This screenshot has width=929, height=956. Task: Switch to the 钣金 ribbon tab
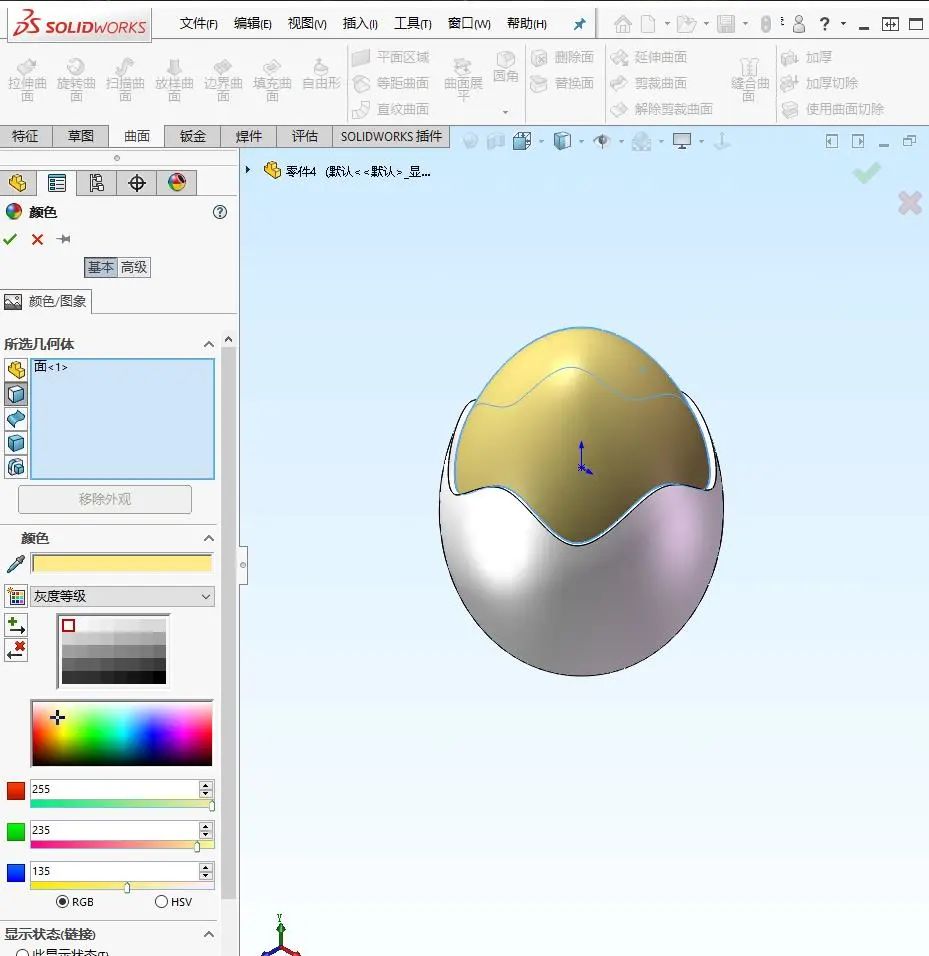pyautogui.click(x=191, y=136)
